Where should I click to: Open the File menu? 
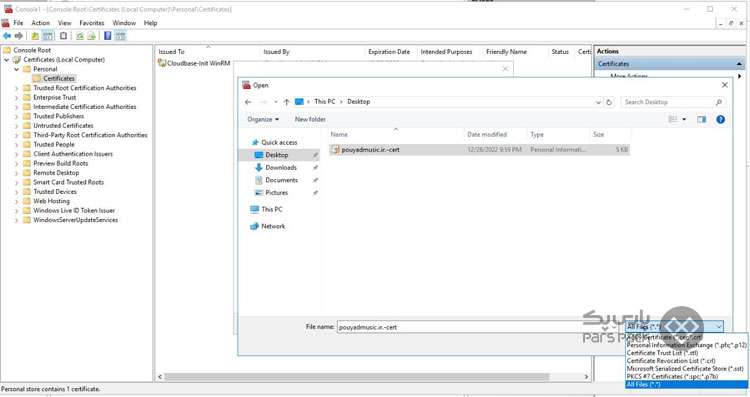[x=18, y=23]
